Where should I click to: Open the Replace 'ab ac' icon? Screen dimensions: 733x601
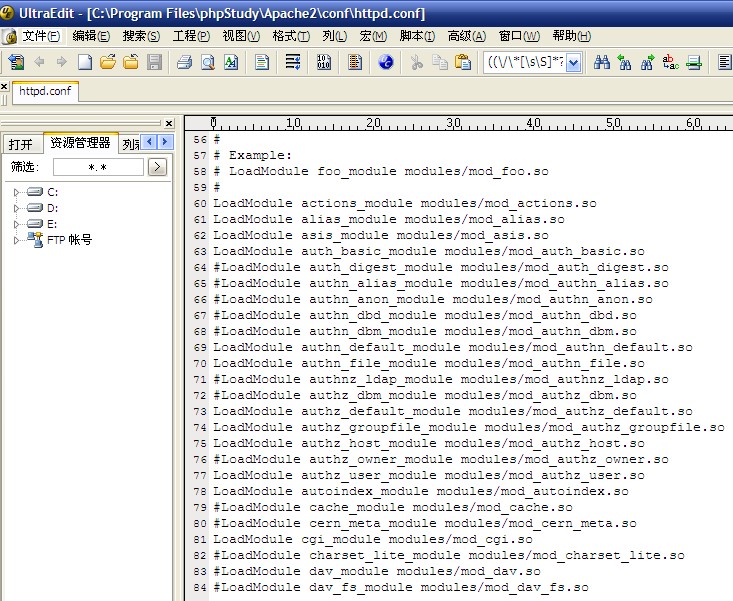pos(670,62)
